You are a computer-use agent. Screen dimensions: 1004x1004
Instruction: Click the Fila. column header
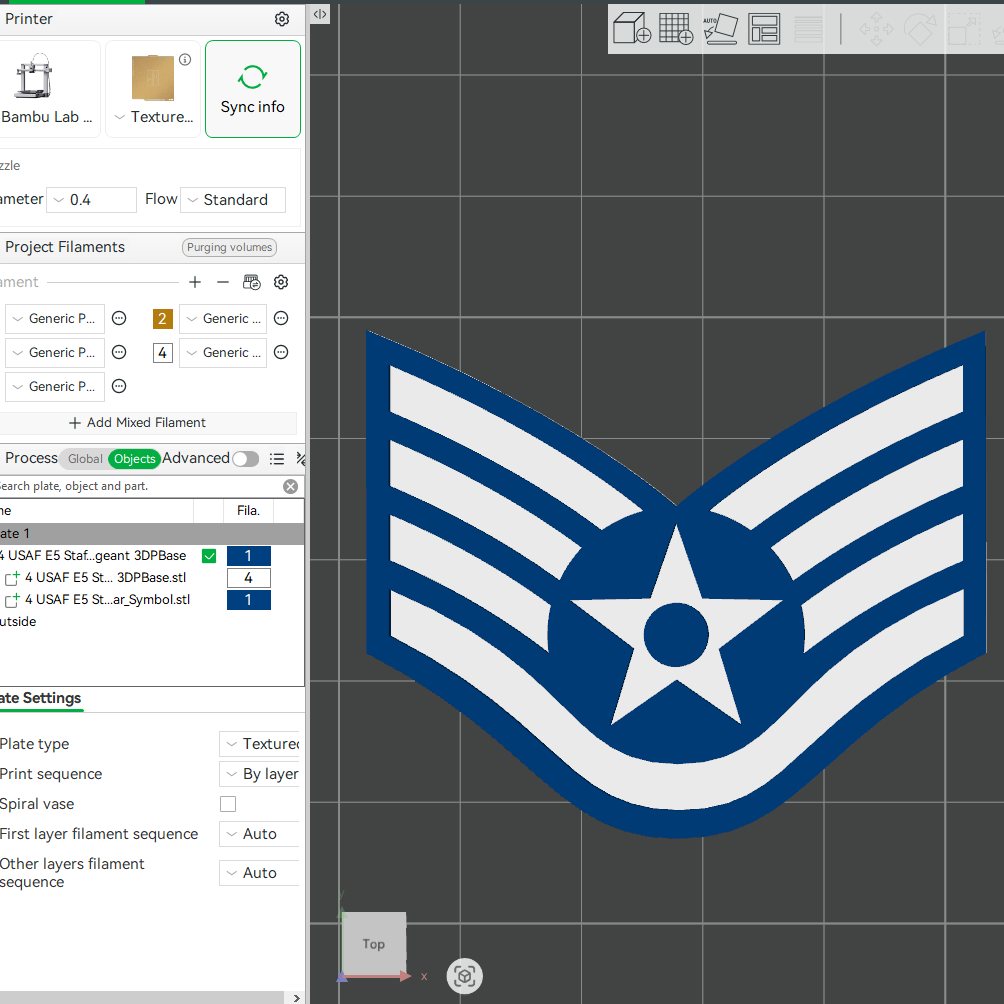[248, 511]
